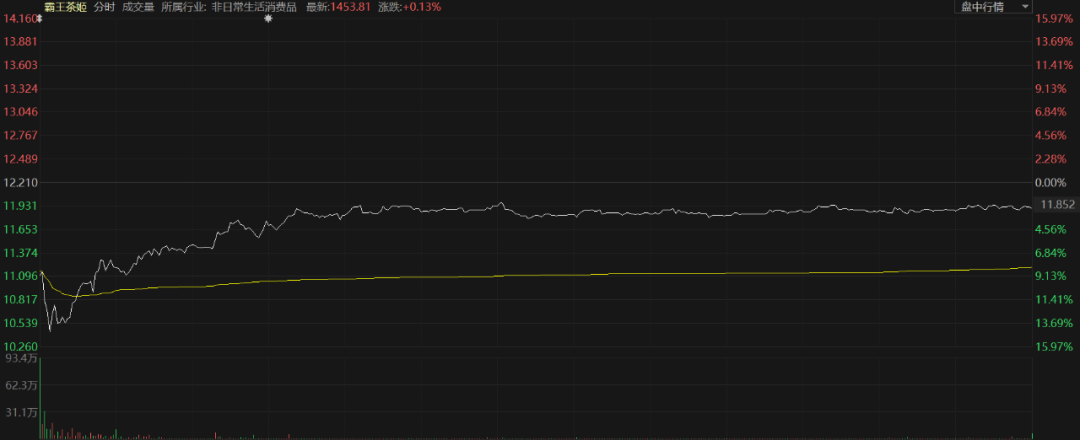Click the 10.260 lowest price label

coord(21,346)
